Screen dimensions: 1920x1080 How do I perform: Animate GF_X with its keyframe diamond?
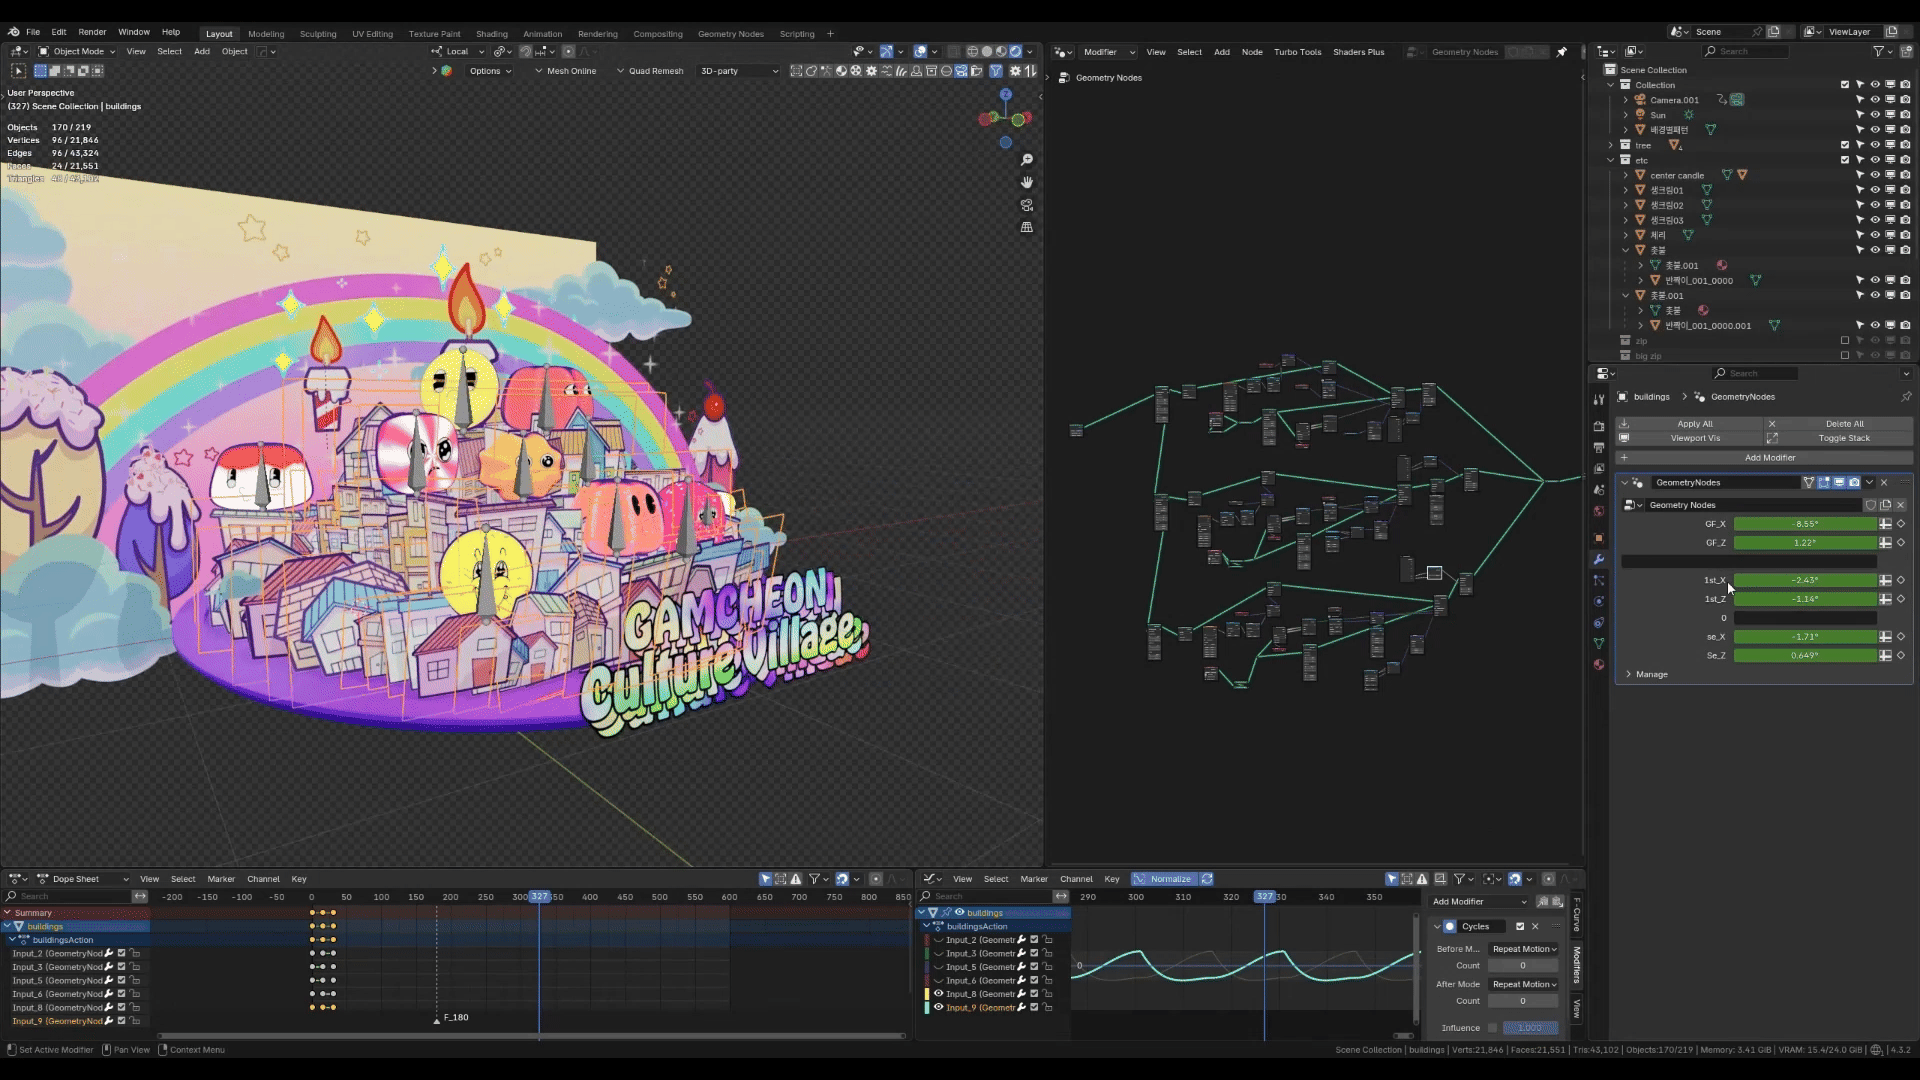coord(1901,524)
